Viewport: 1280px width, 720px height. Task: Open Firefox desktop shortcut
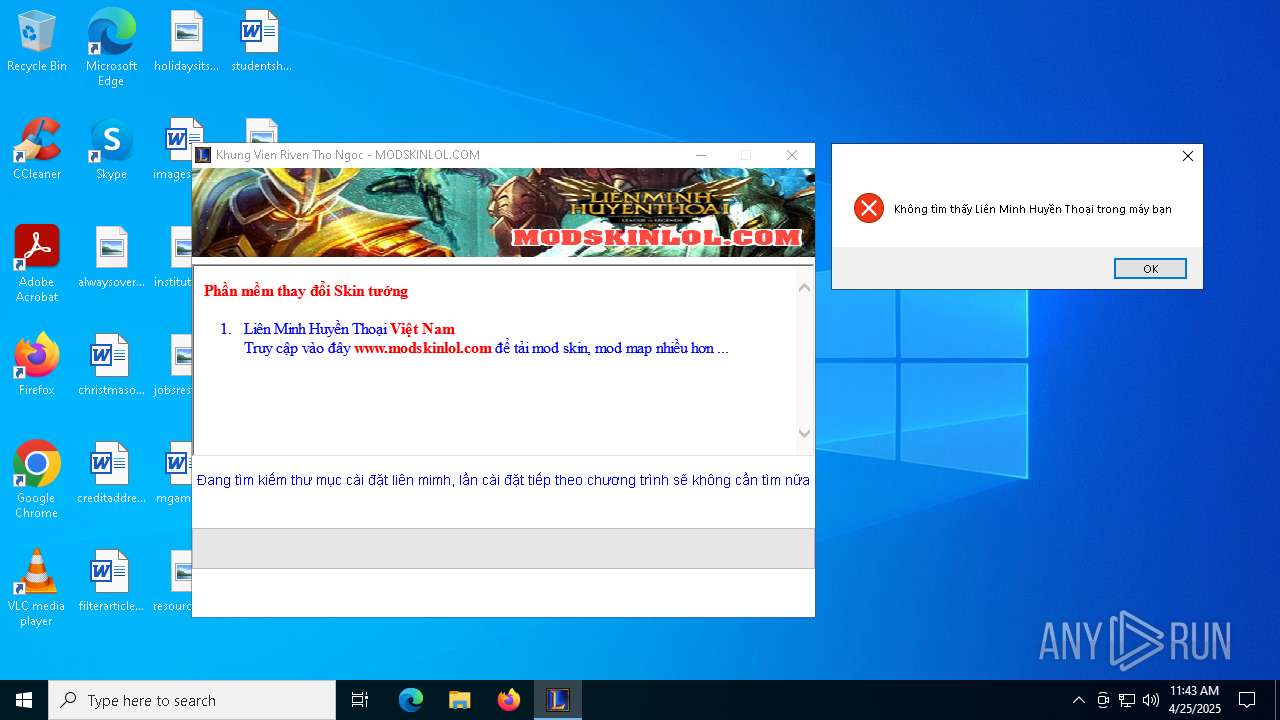[37, 365]
